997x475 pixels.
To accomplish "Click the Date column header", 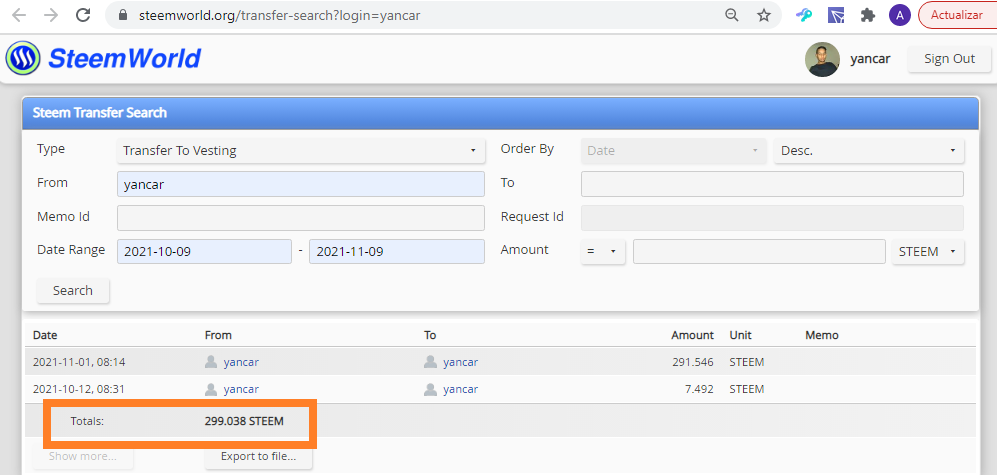I will pyautogui.click(x=45, y=335).
